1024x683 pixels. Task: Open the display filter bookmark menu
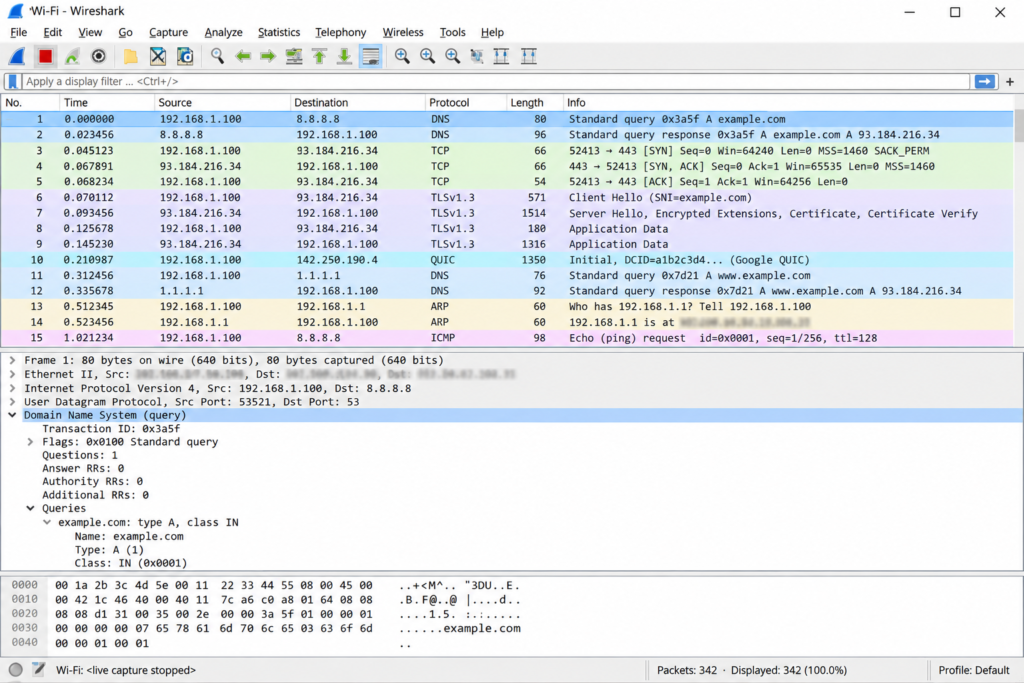[x=12, y=82]
